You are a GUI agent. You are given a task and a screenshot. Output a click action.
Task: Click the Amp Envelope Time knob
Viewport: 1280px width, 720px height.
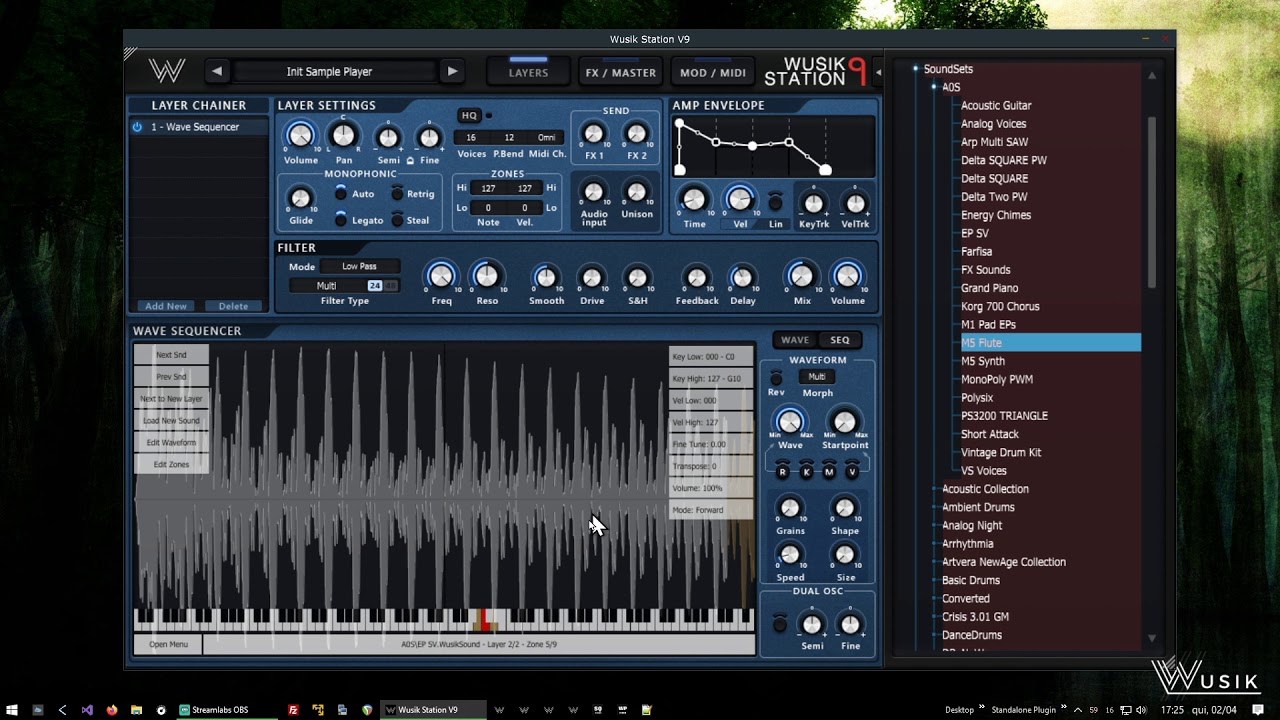[694, 200]
